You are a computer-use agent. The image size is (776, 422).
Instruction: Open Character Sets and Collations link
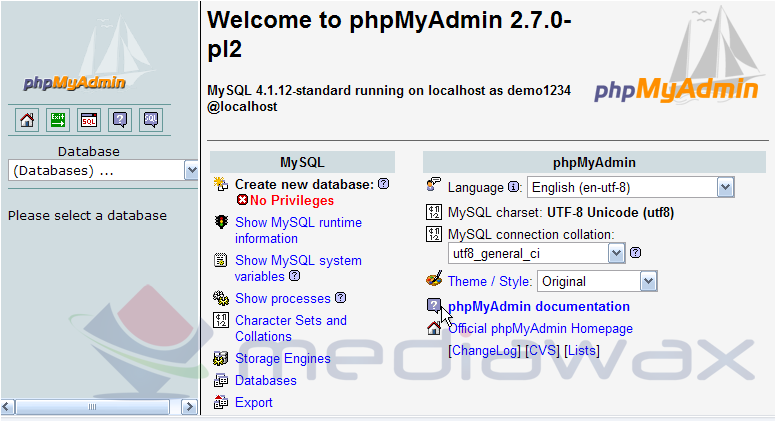click(291, 328)
